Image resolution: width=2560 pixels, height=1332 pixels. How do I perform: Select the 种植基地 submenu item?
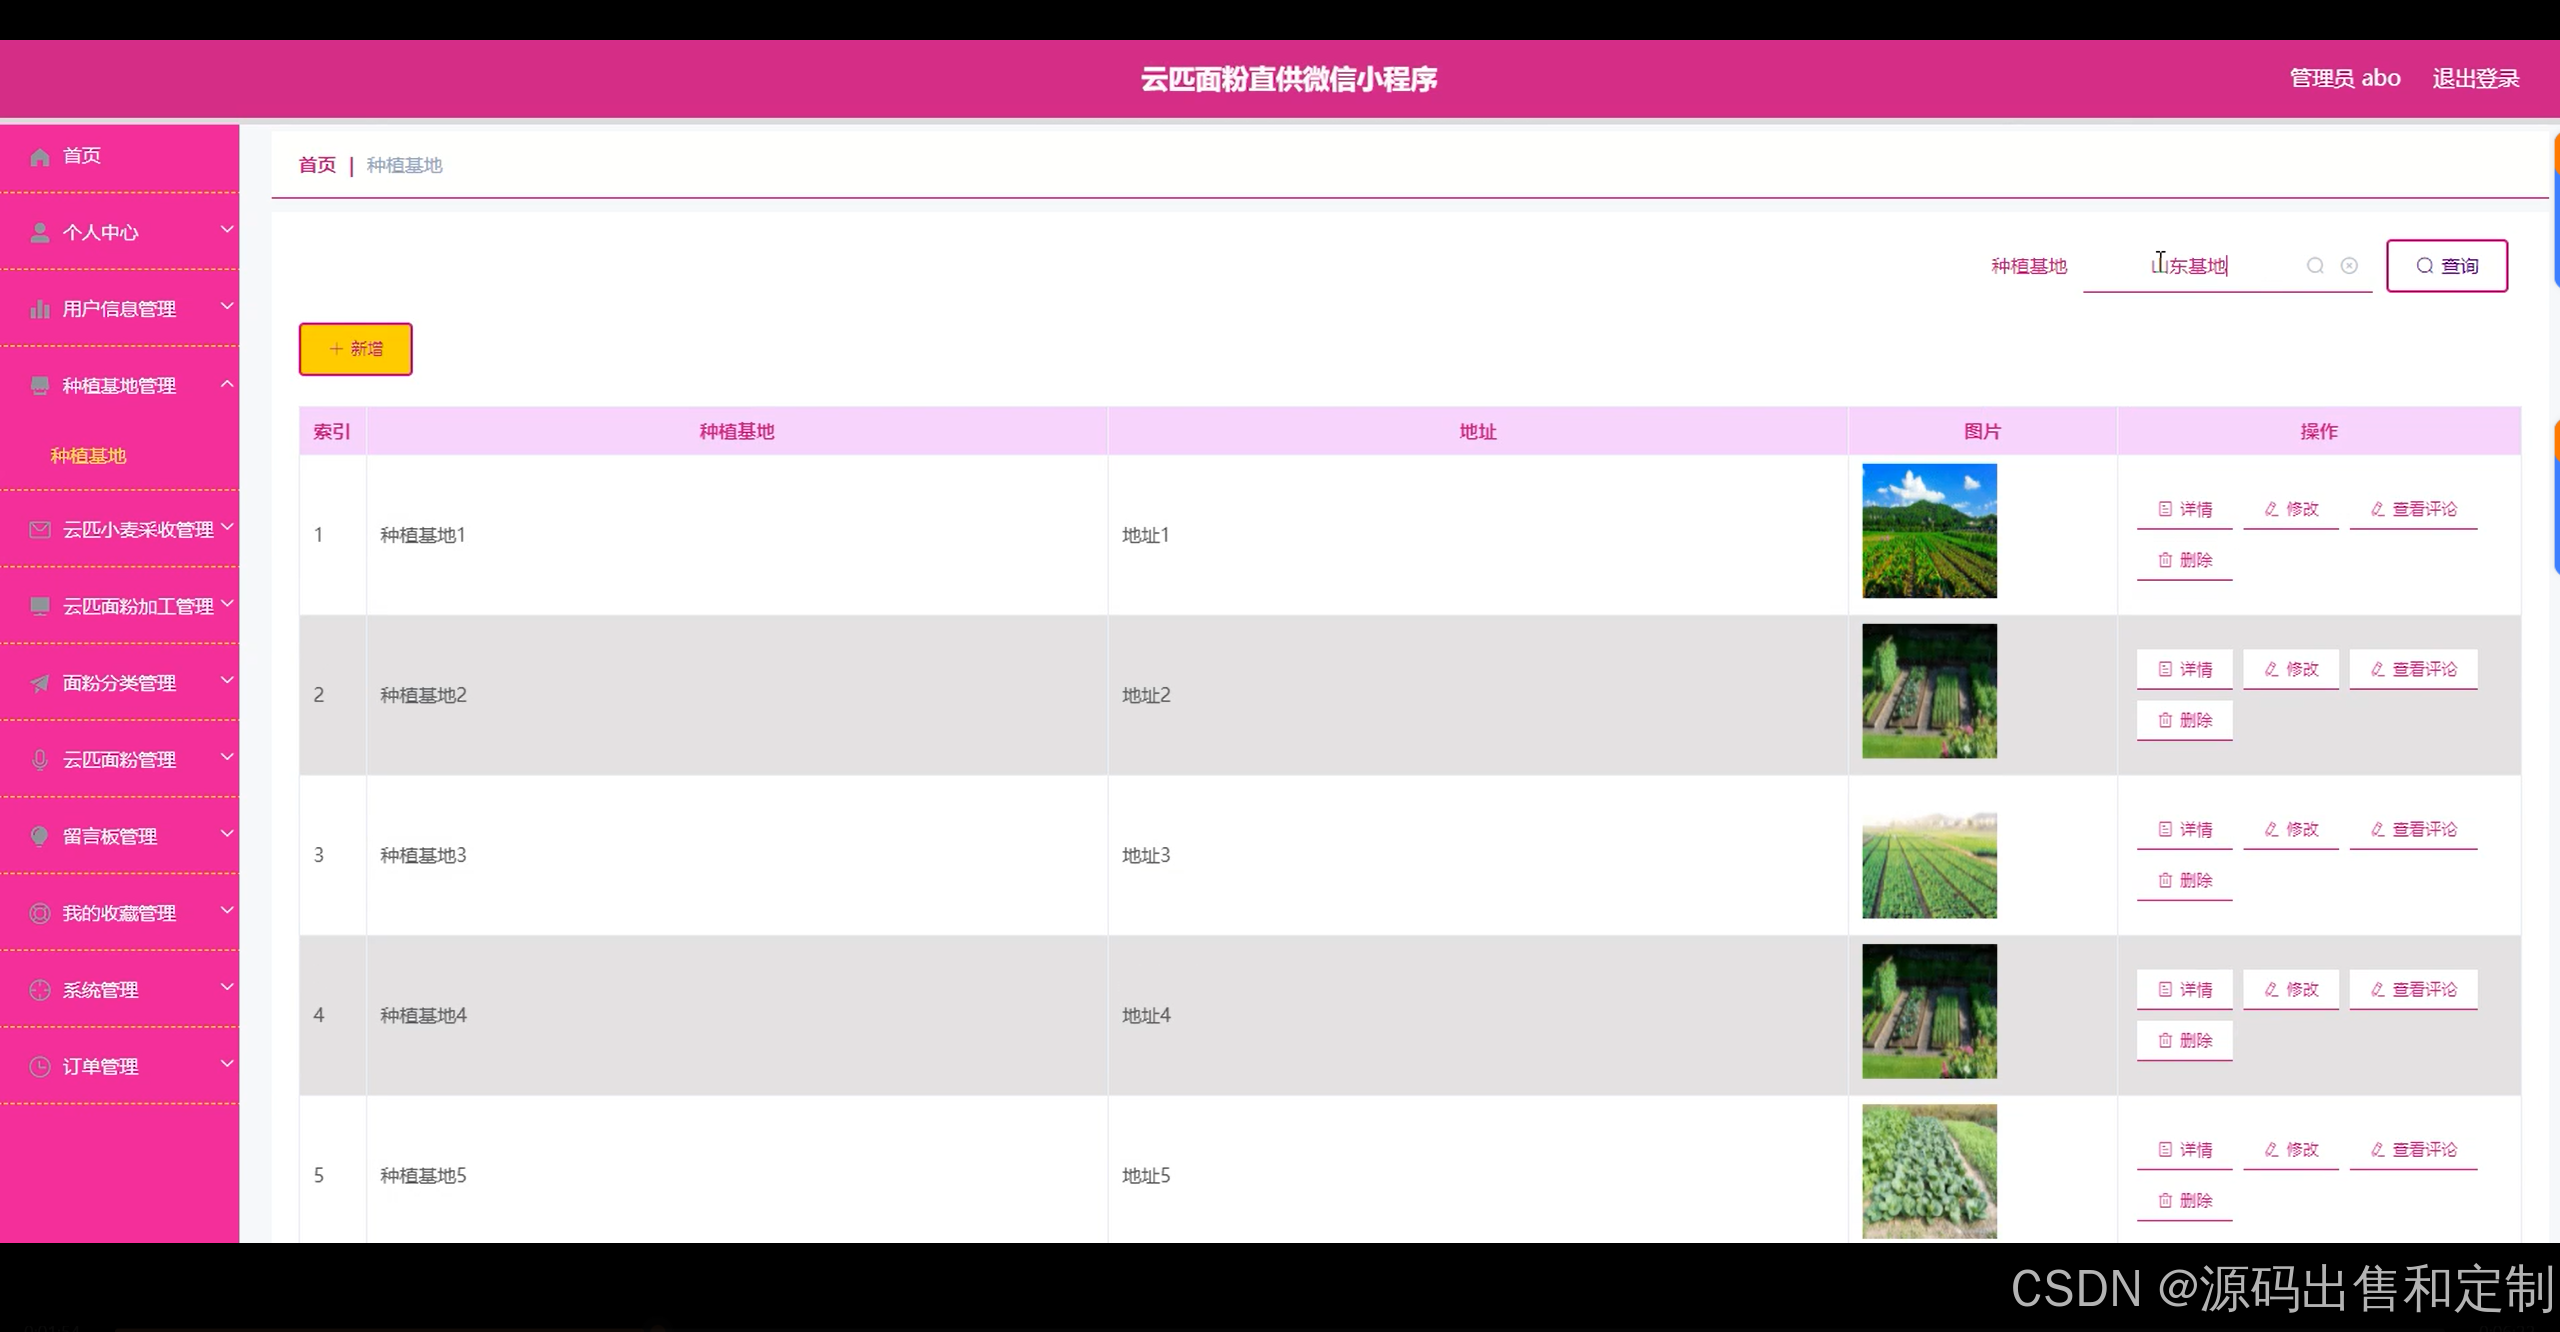pyautogui.click(x=88, y=456)
